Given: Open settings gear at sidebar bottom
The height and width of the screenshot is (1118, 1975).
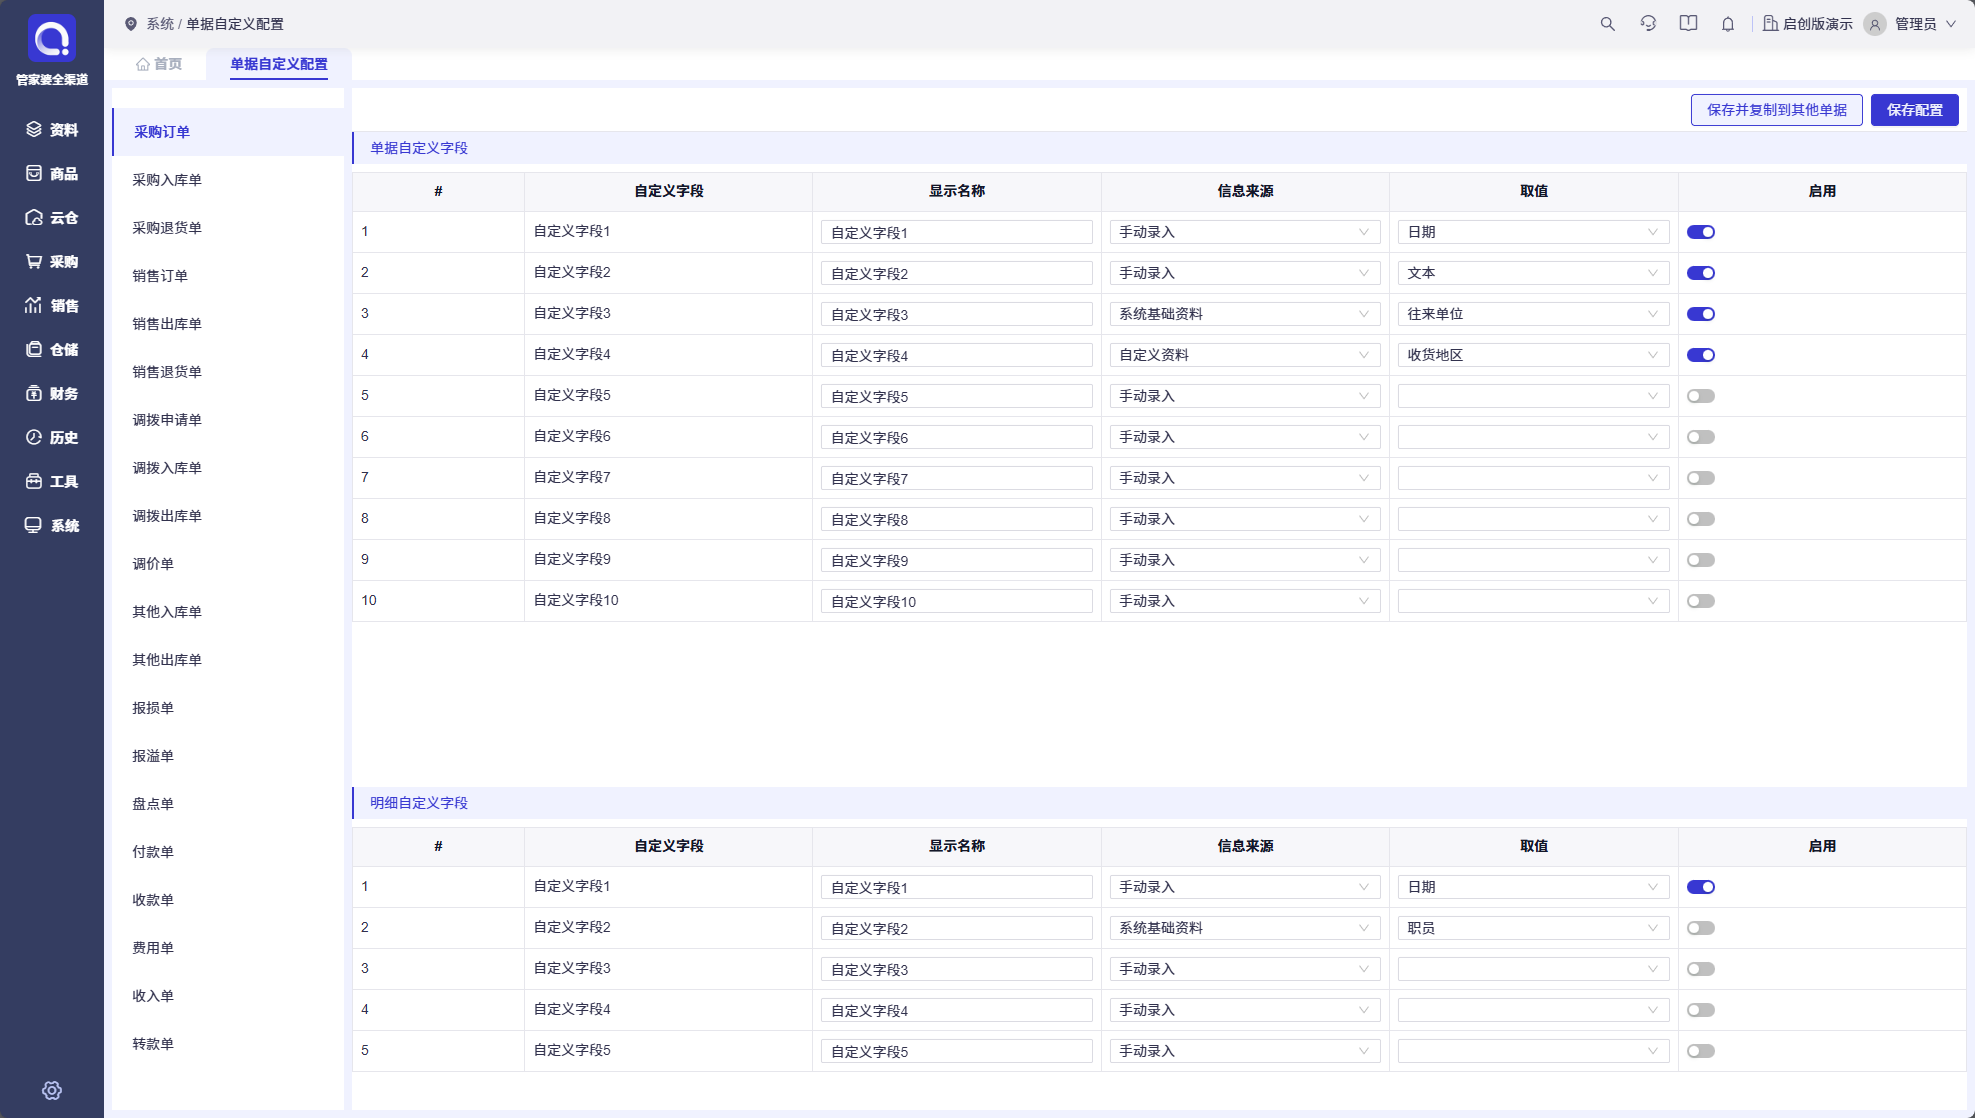Looking at the screenshot, I should [x=52, y=1091].
